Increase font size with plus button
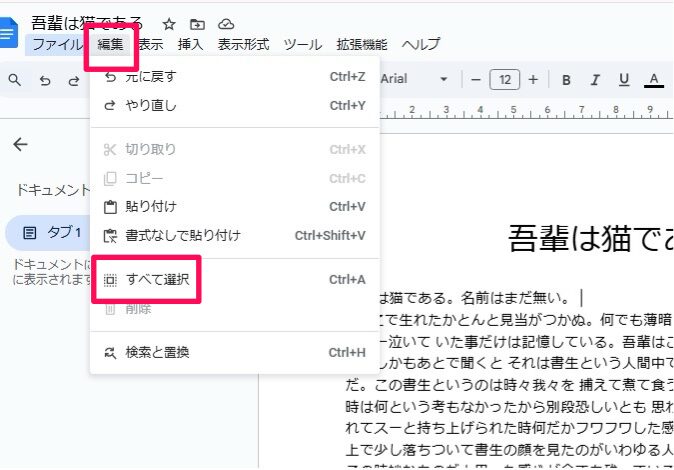Viewport: 674px width, 470px height. click(x=533, y=80)
